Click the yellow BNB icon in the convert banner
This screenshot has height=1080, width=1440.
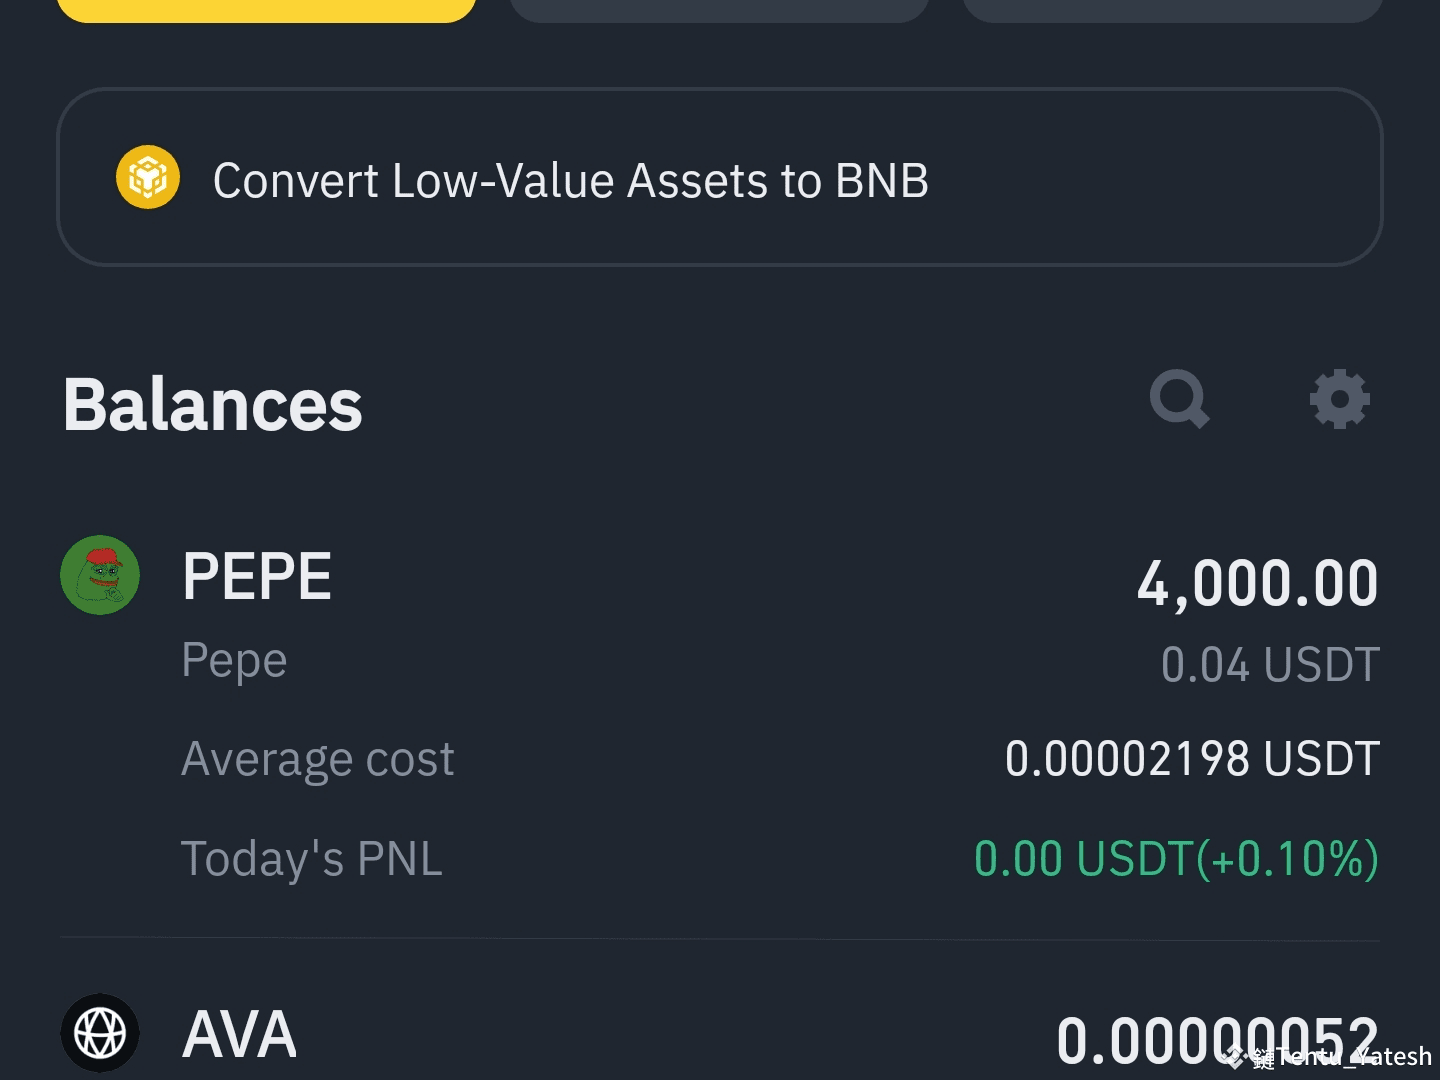pyautogui.click(x=148, y=177)
